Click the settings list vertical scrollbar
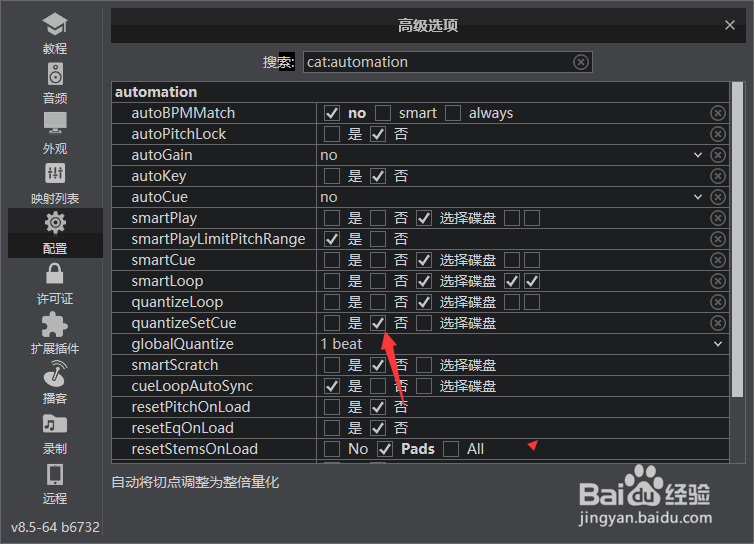Image resolution: width=754 pixels, height=544 pixels. tap(738, 239)
